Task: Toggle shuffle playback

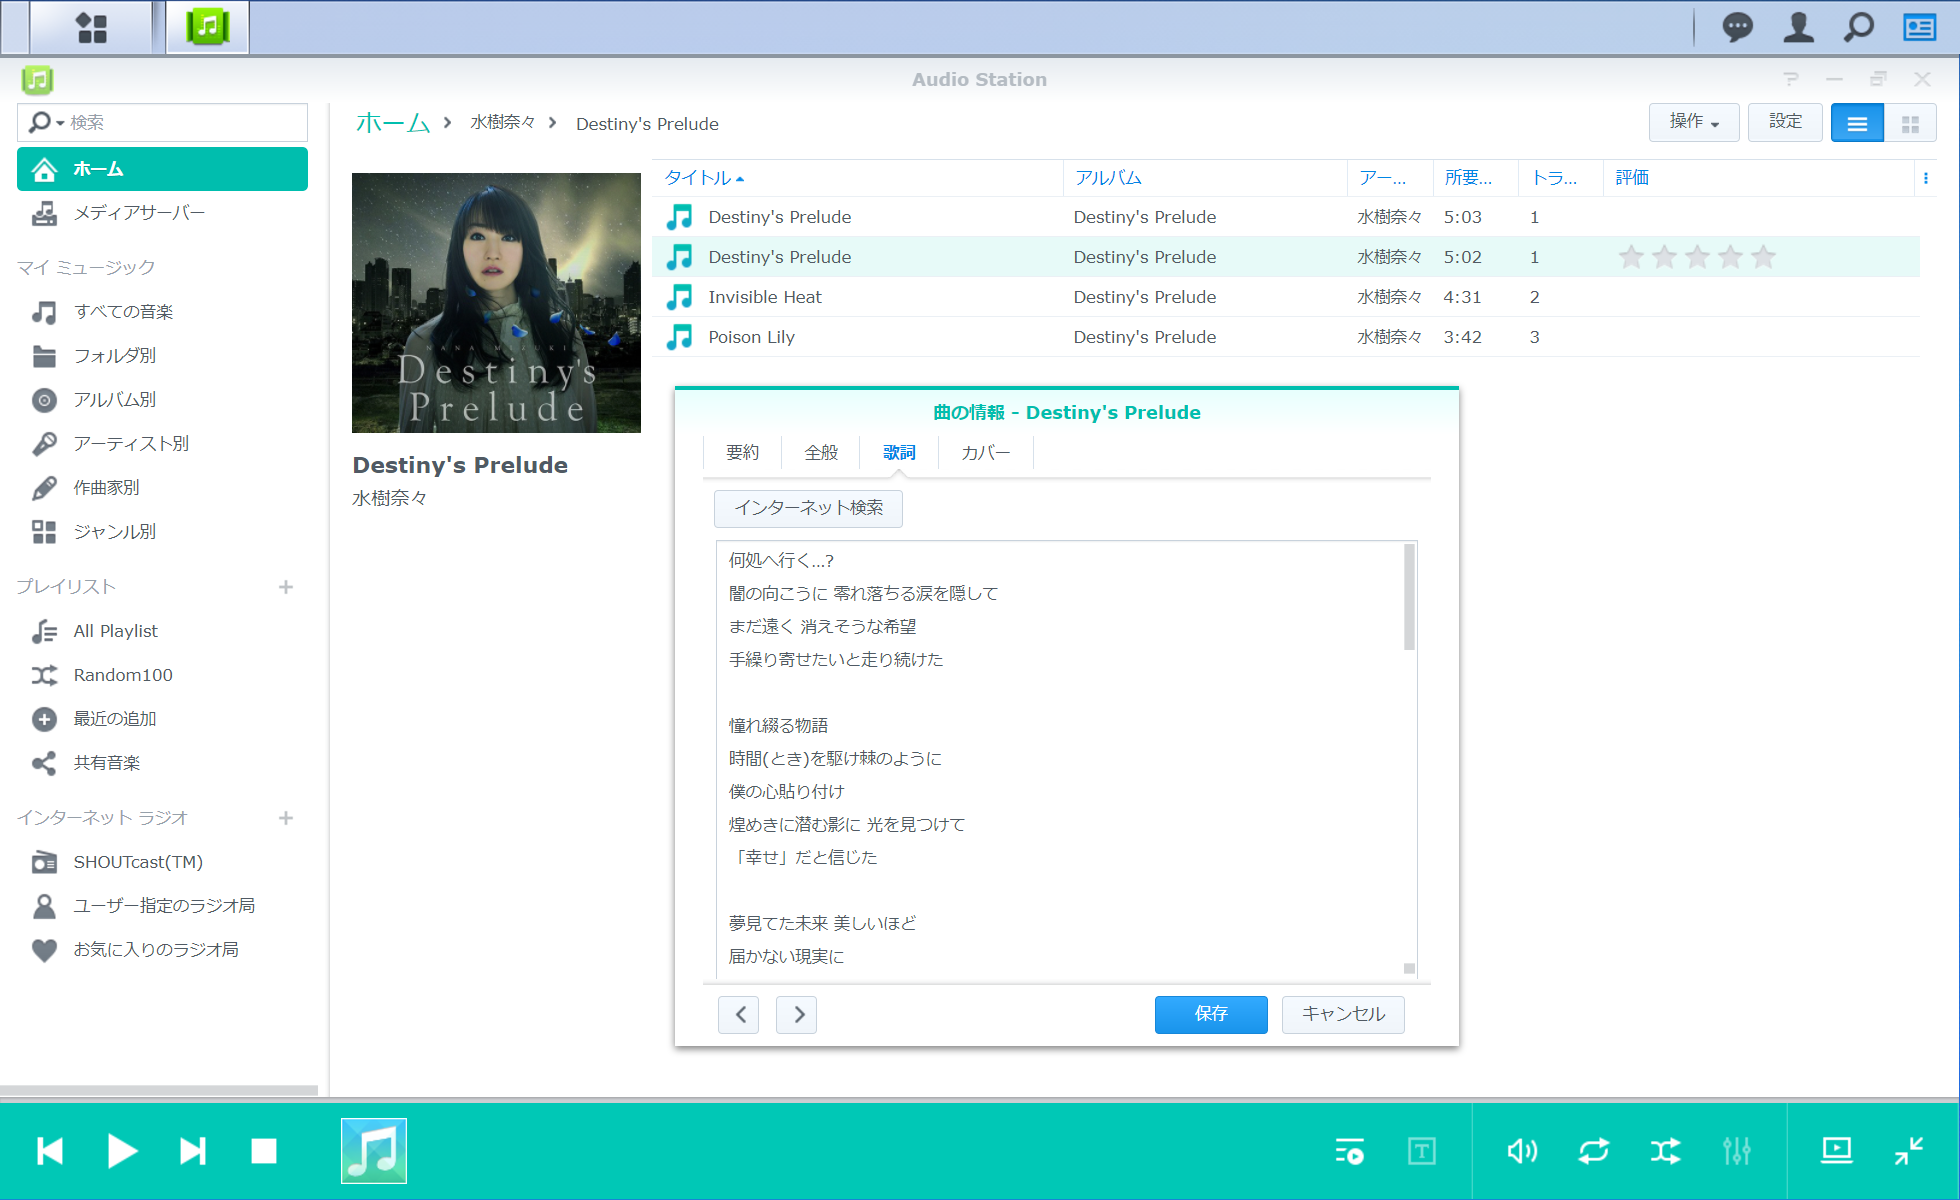Action: tap(1665, 1151)
